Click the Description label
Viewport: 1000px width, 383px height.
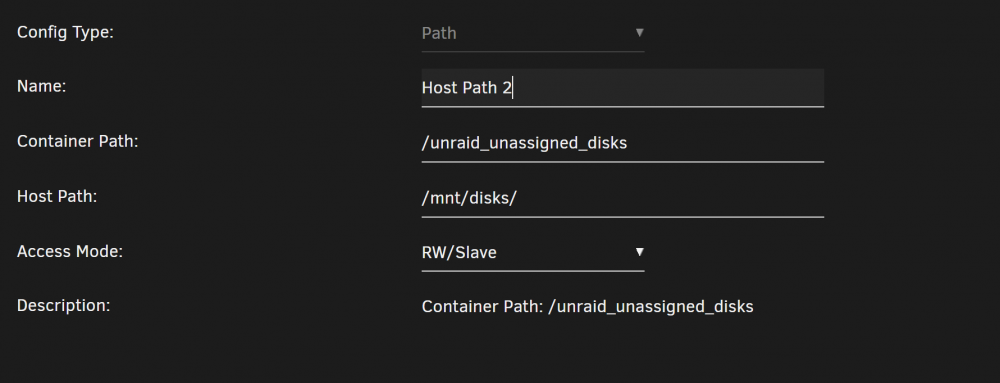[63, 305]
